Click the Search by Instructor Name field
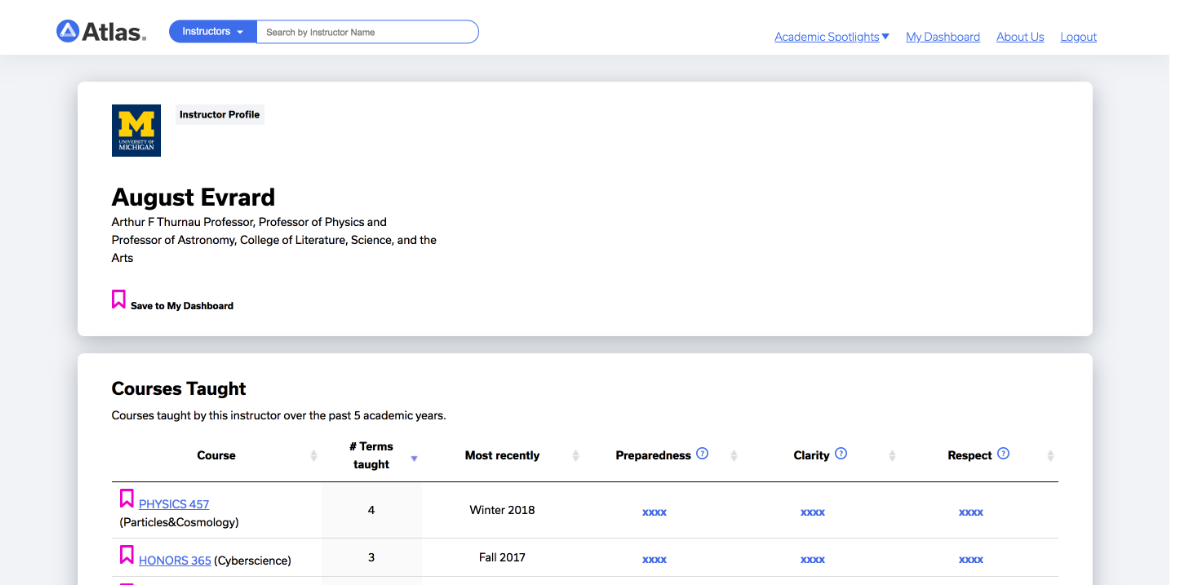 tap(366, 32)
